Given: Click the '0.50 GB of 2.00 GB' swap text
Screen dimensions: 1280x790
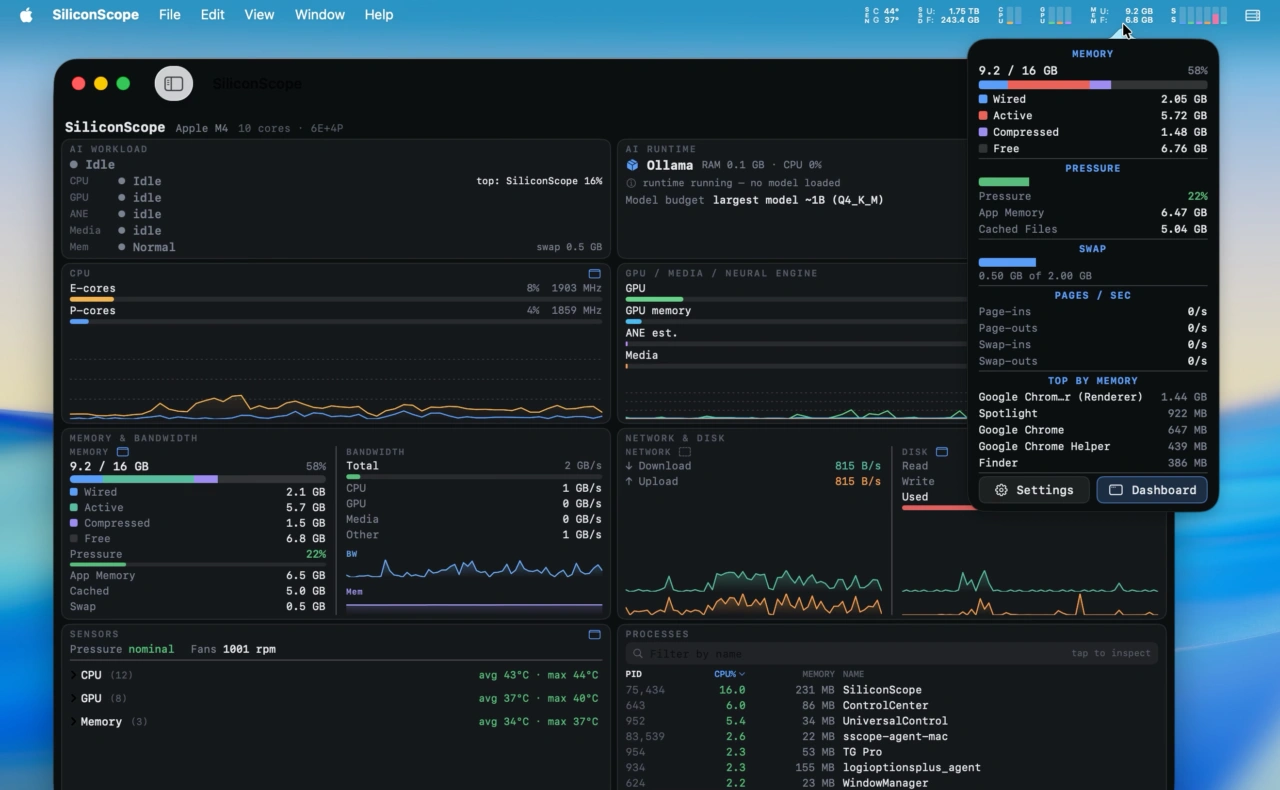Looking at the screenshot, I should [1035, 276].
